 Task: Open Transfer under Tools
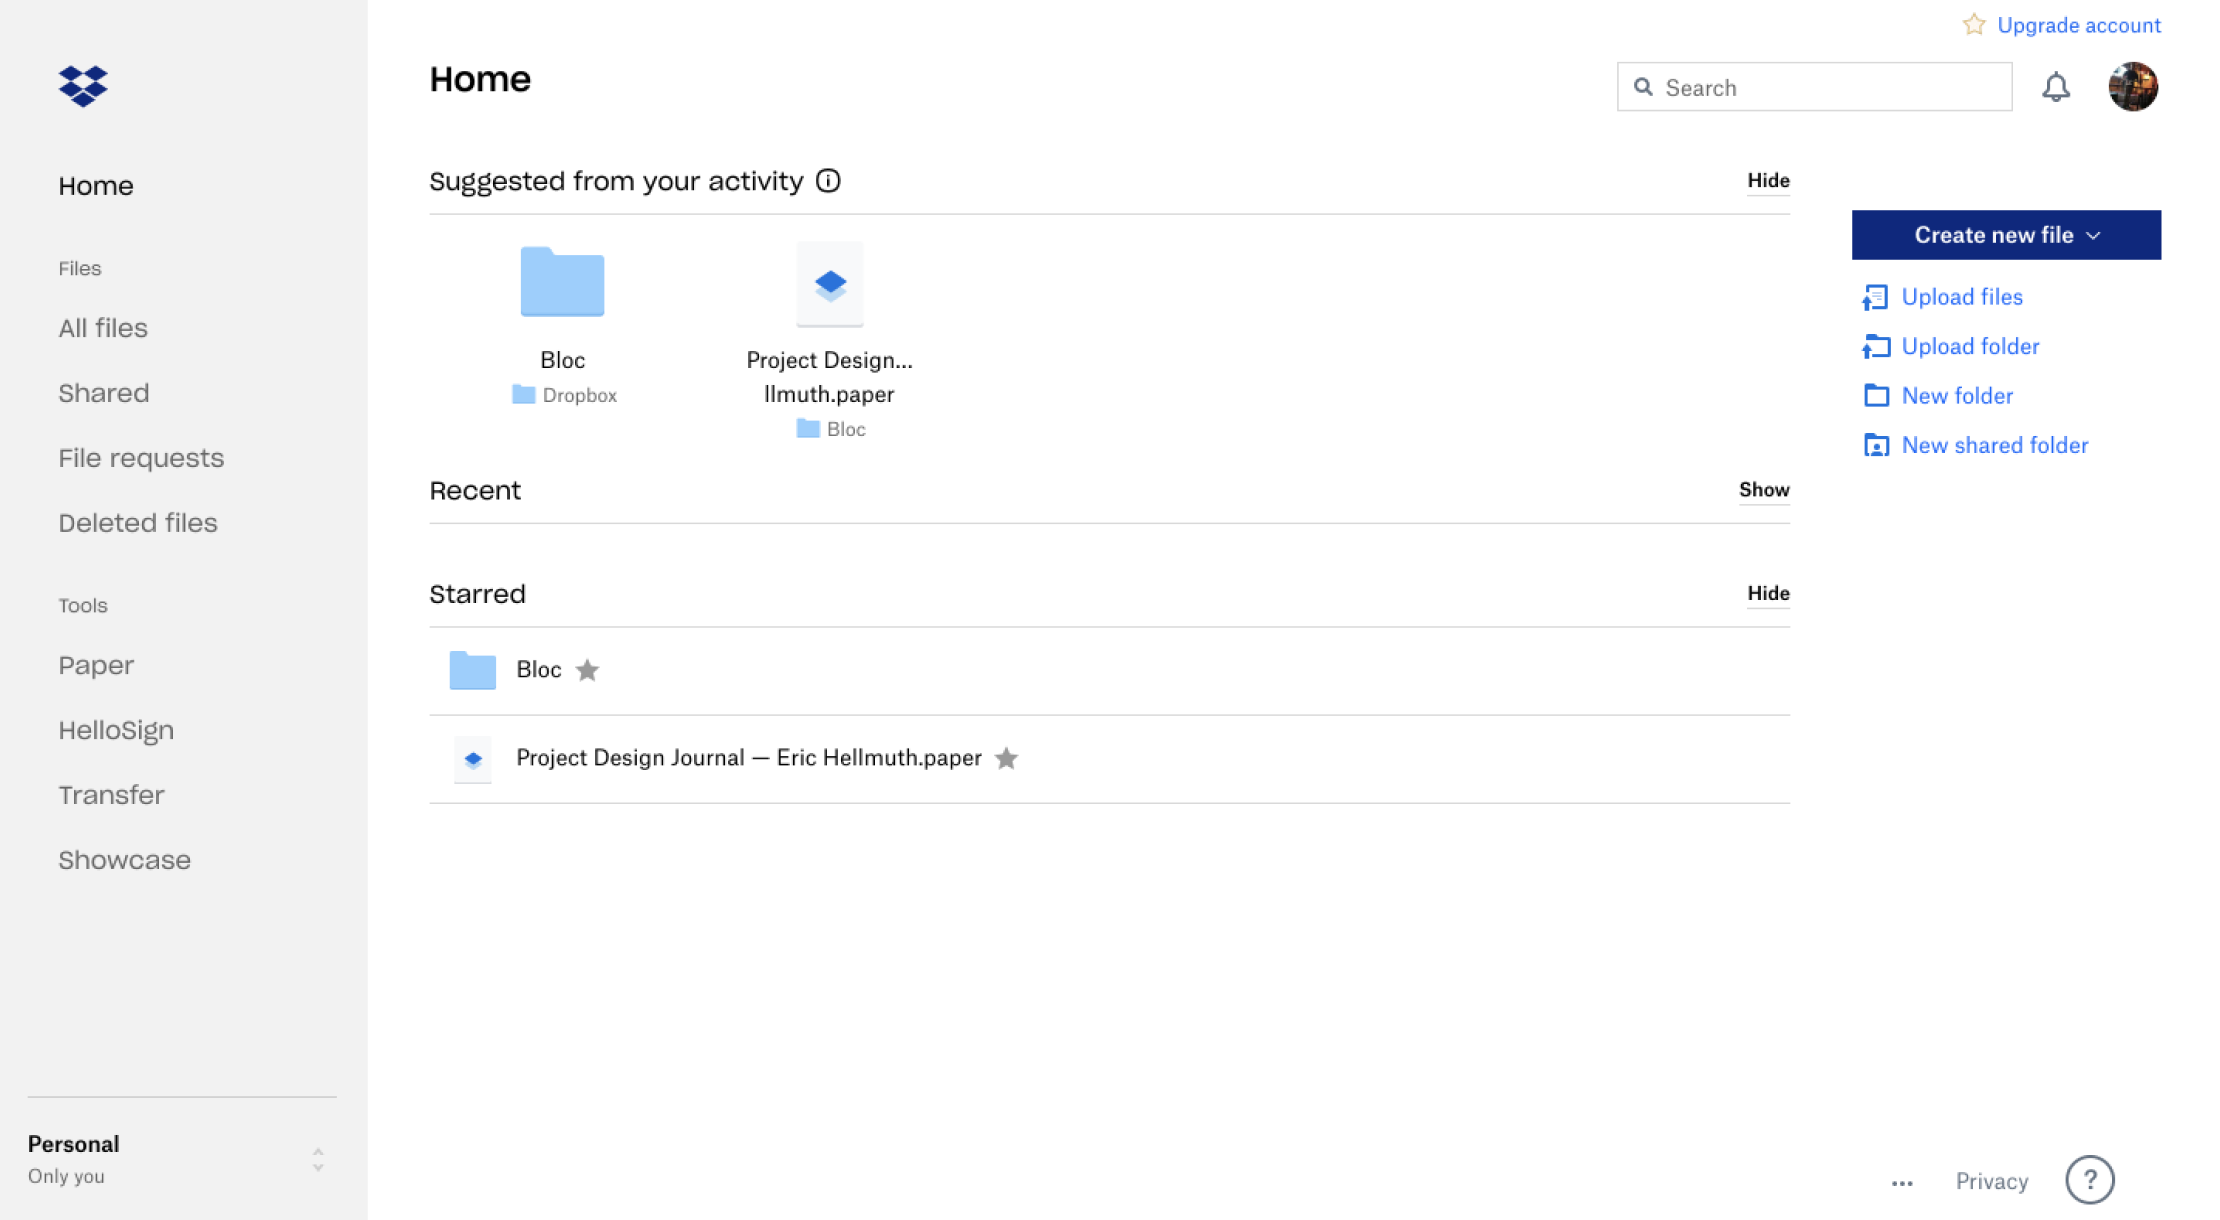(x=111, y=795)
